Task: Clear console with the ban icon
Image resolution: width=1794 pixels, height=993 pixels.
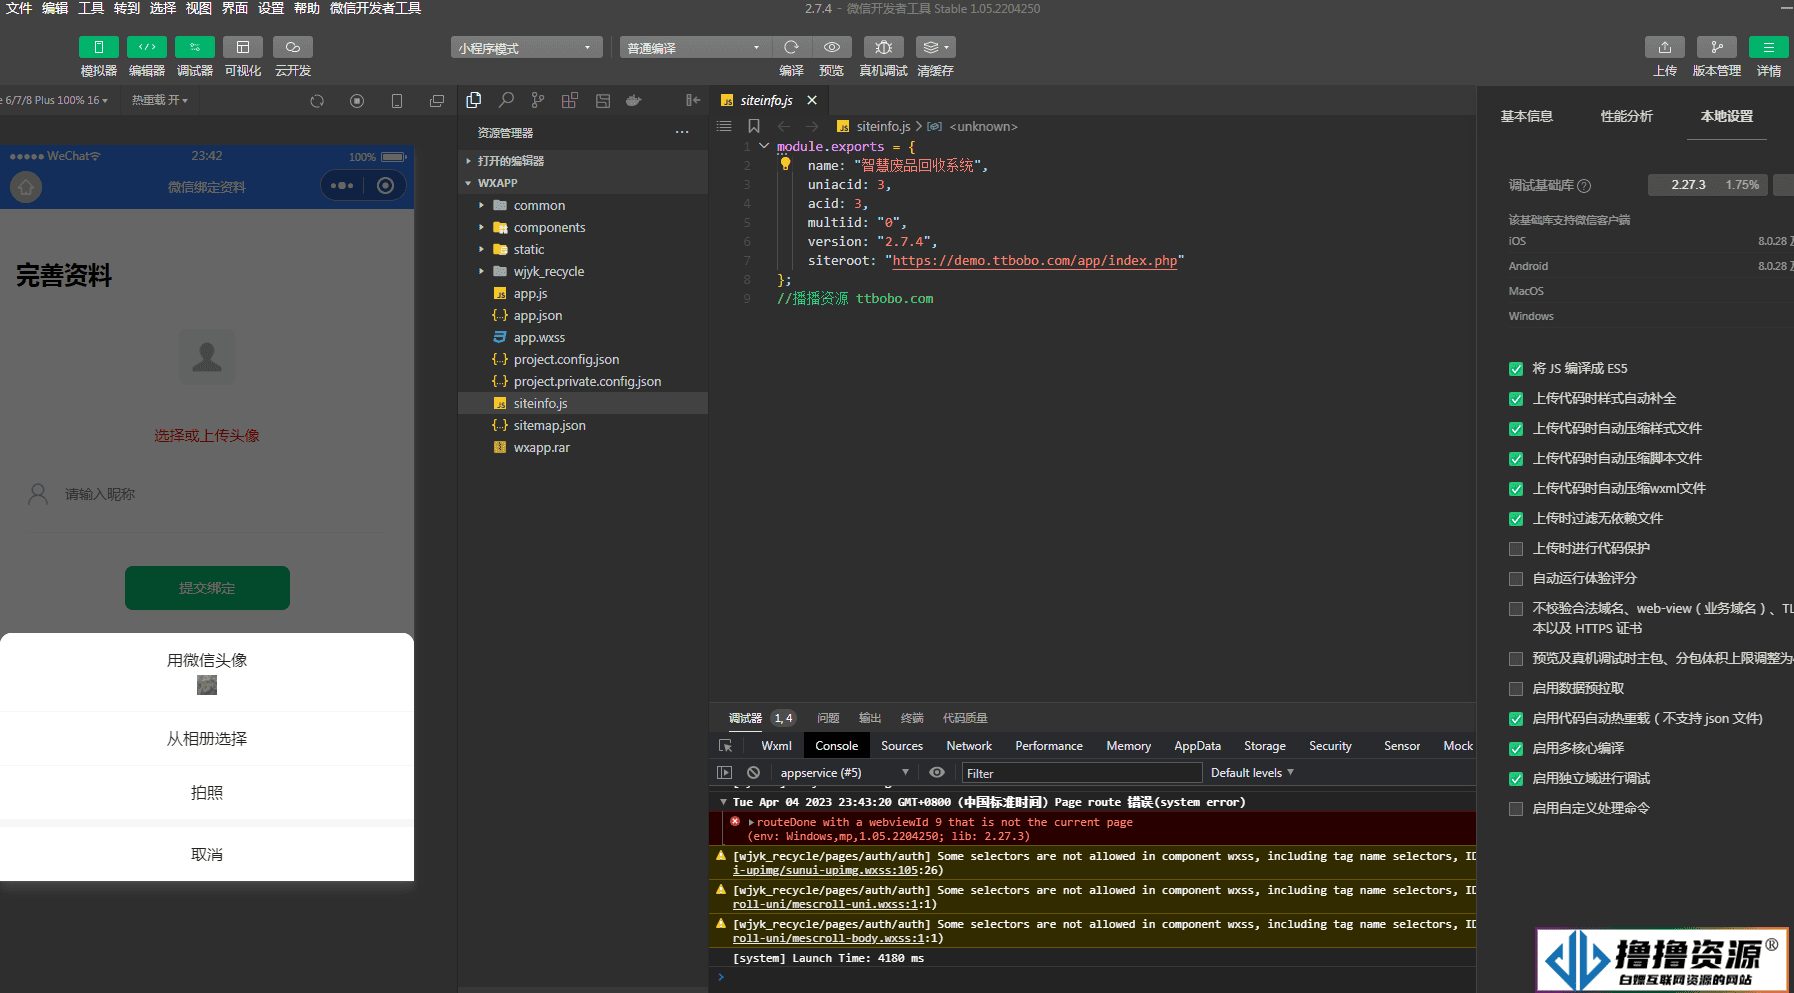Action: (753, 773)
